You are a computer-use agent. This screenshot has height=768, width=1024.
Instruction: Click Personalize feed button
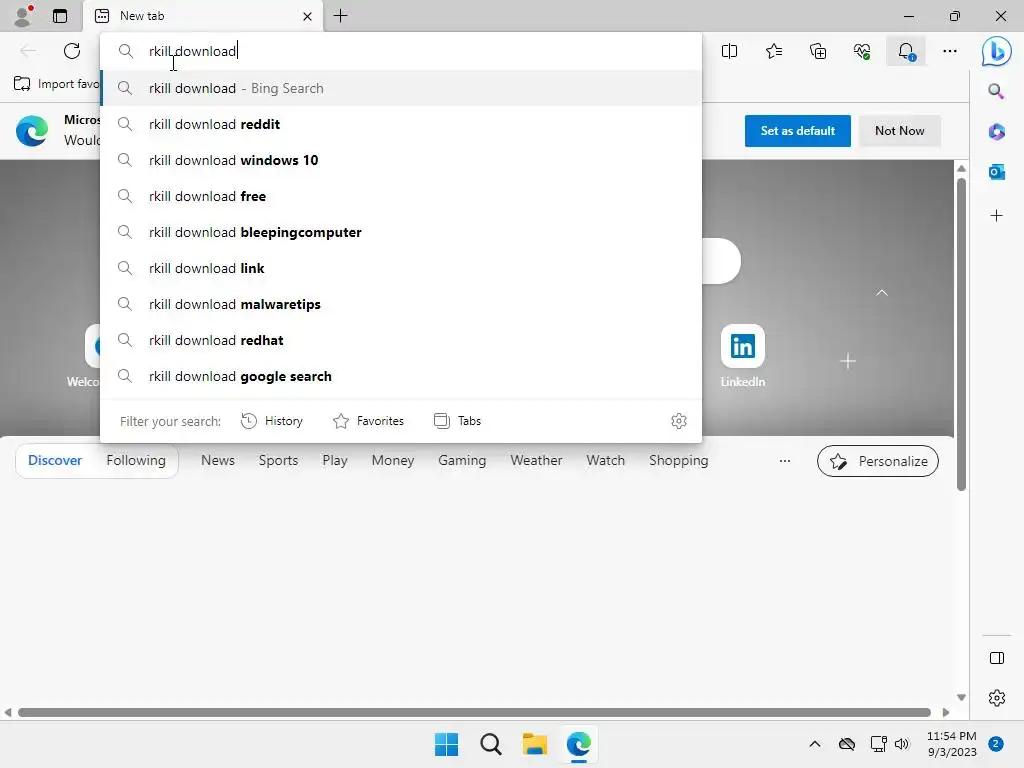pos(878,461)
